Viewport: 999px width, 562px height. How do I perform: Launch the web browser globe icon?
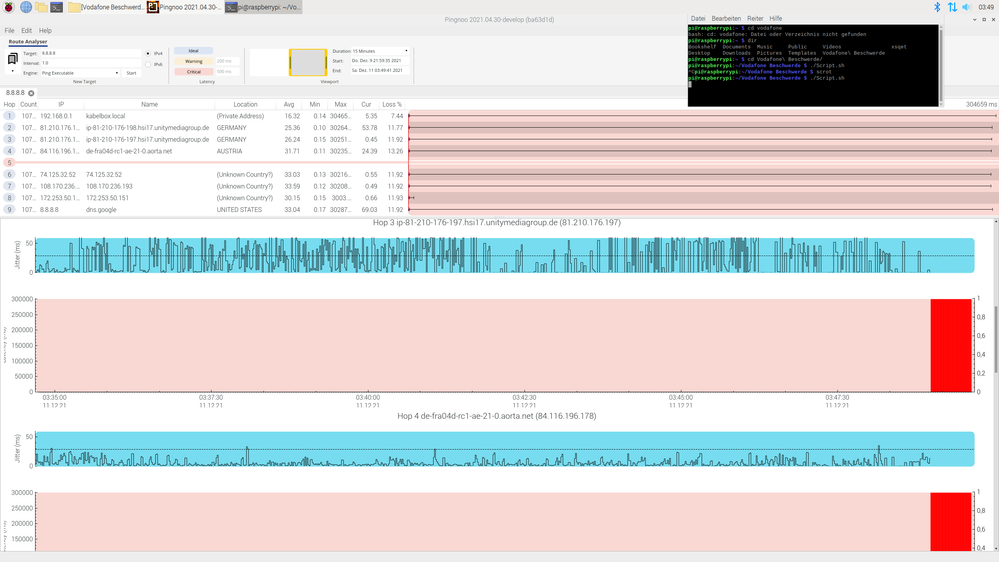click(25, 7)
